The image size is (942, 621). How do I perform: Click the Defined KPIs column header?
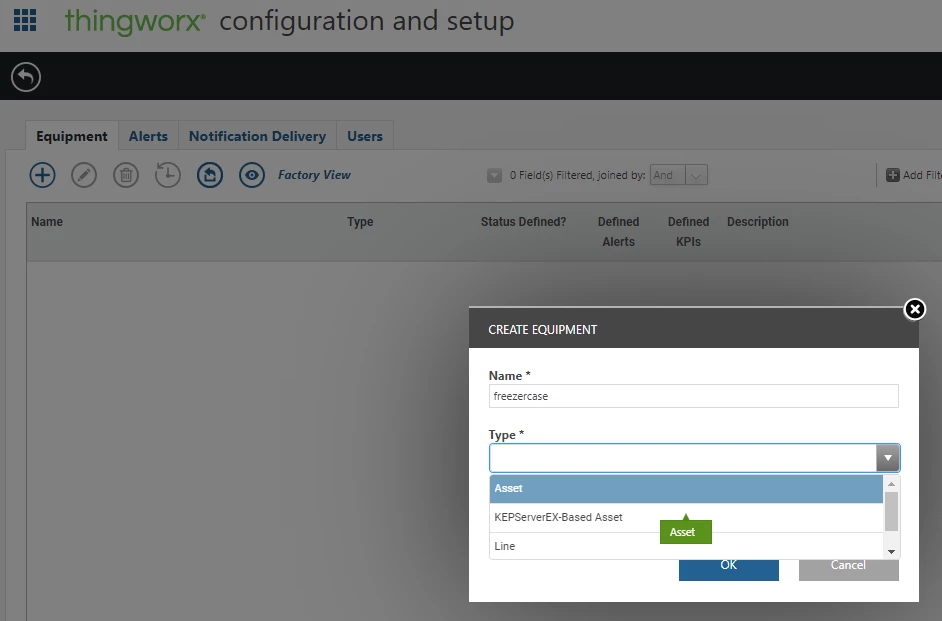click(688, 231)
